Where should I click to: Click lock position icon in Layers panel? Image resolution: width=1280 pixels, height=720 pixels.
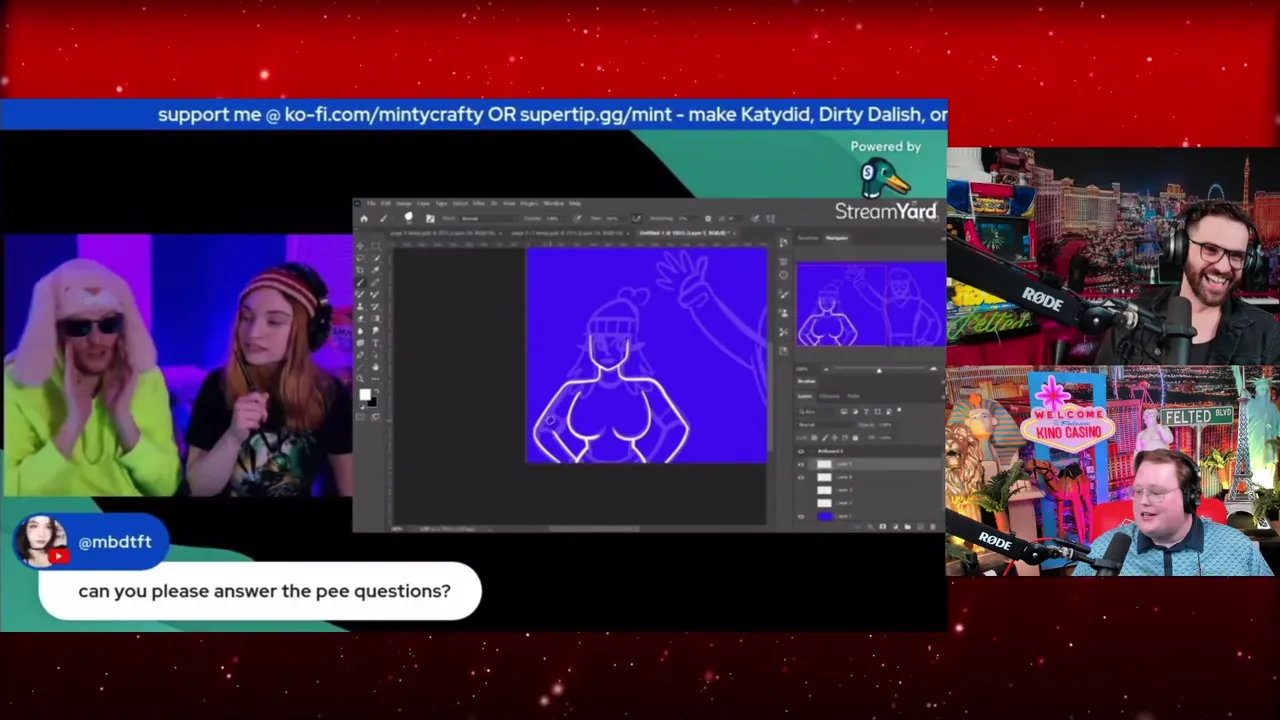click(x=835, y=438)
